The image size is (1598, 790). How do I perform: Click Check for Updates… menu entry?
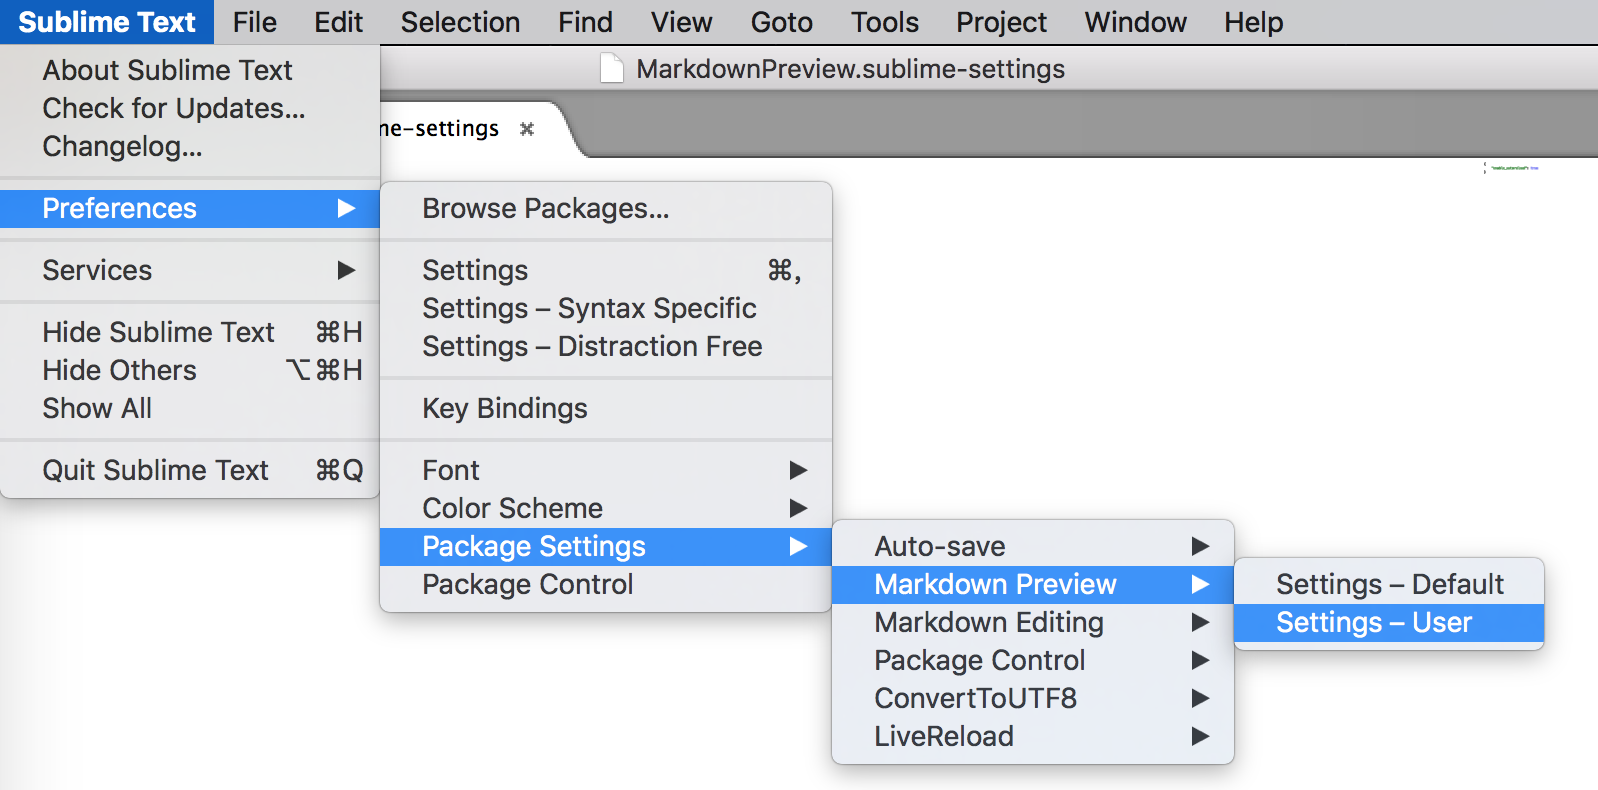173,108
